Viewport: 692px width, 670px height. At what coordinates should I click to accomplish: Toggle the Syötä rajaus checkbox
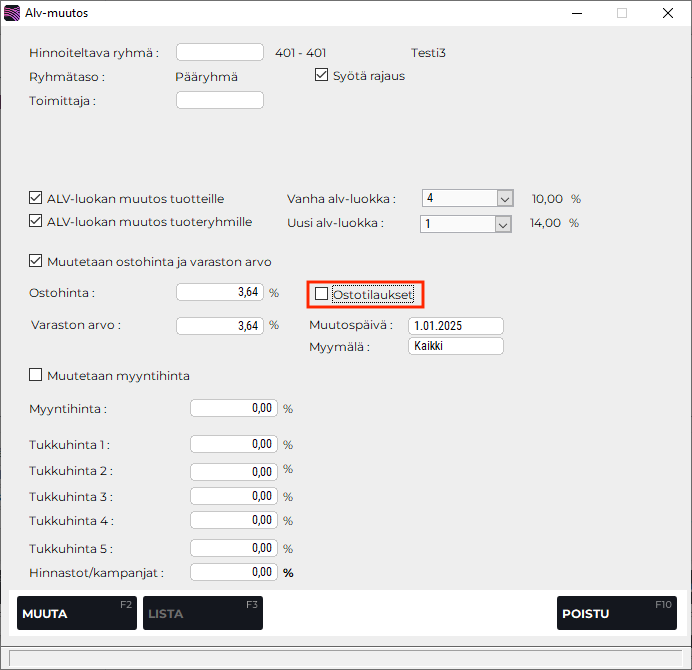tap(322, 75)
